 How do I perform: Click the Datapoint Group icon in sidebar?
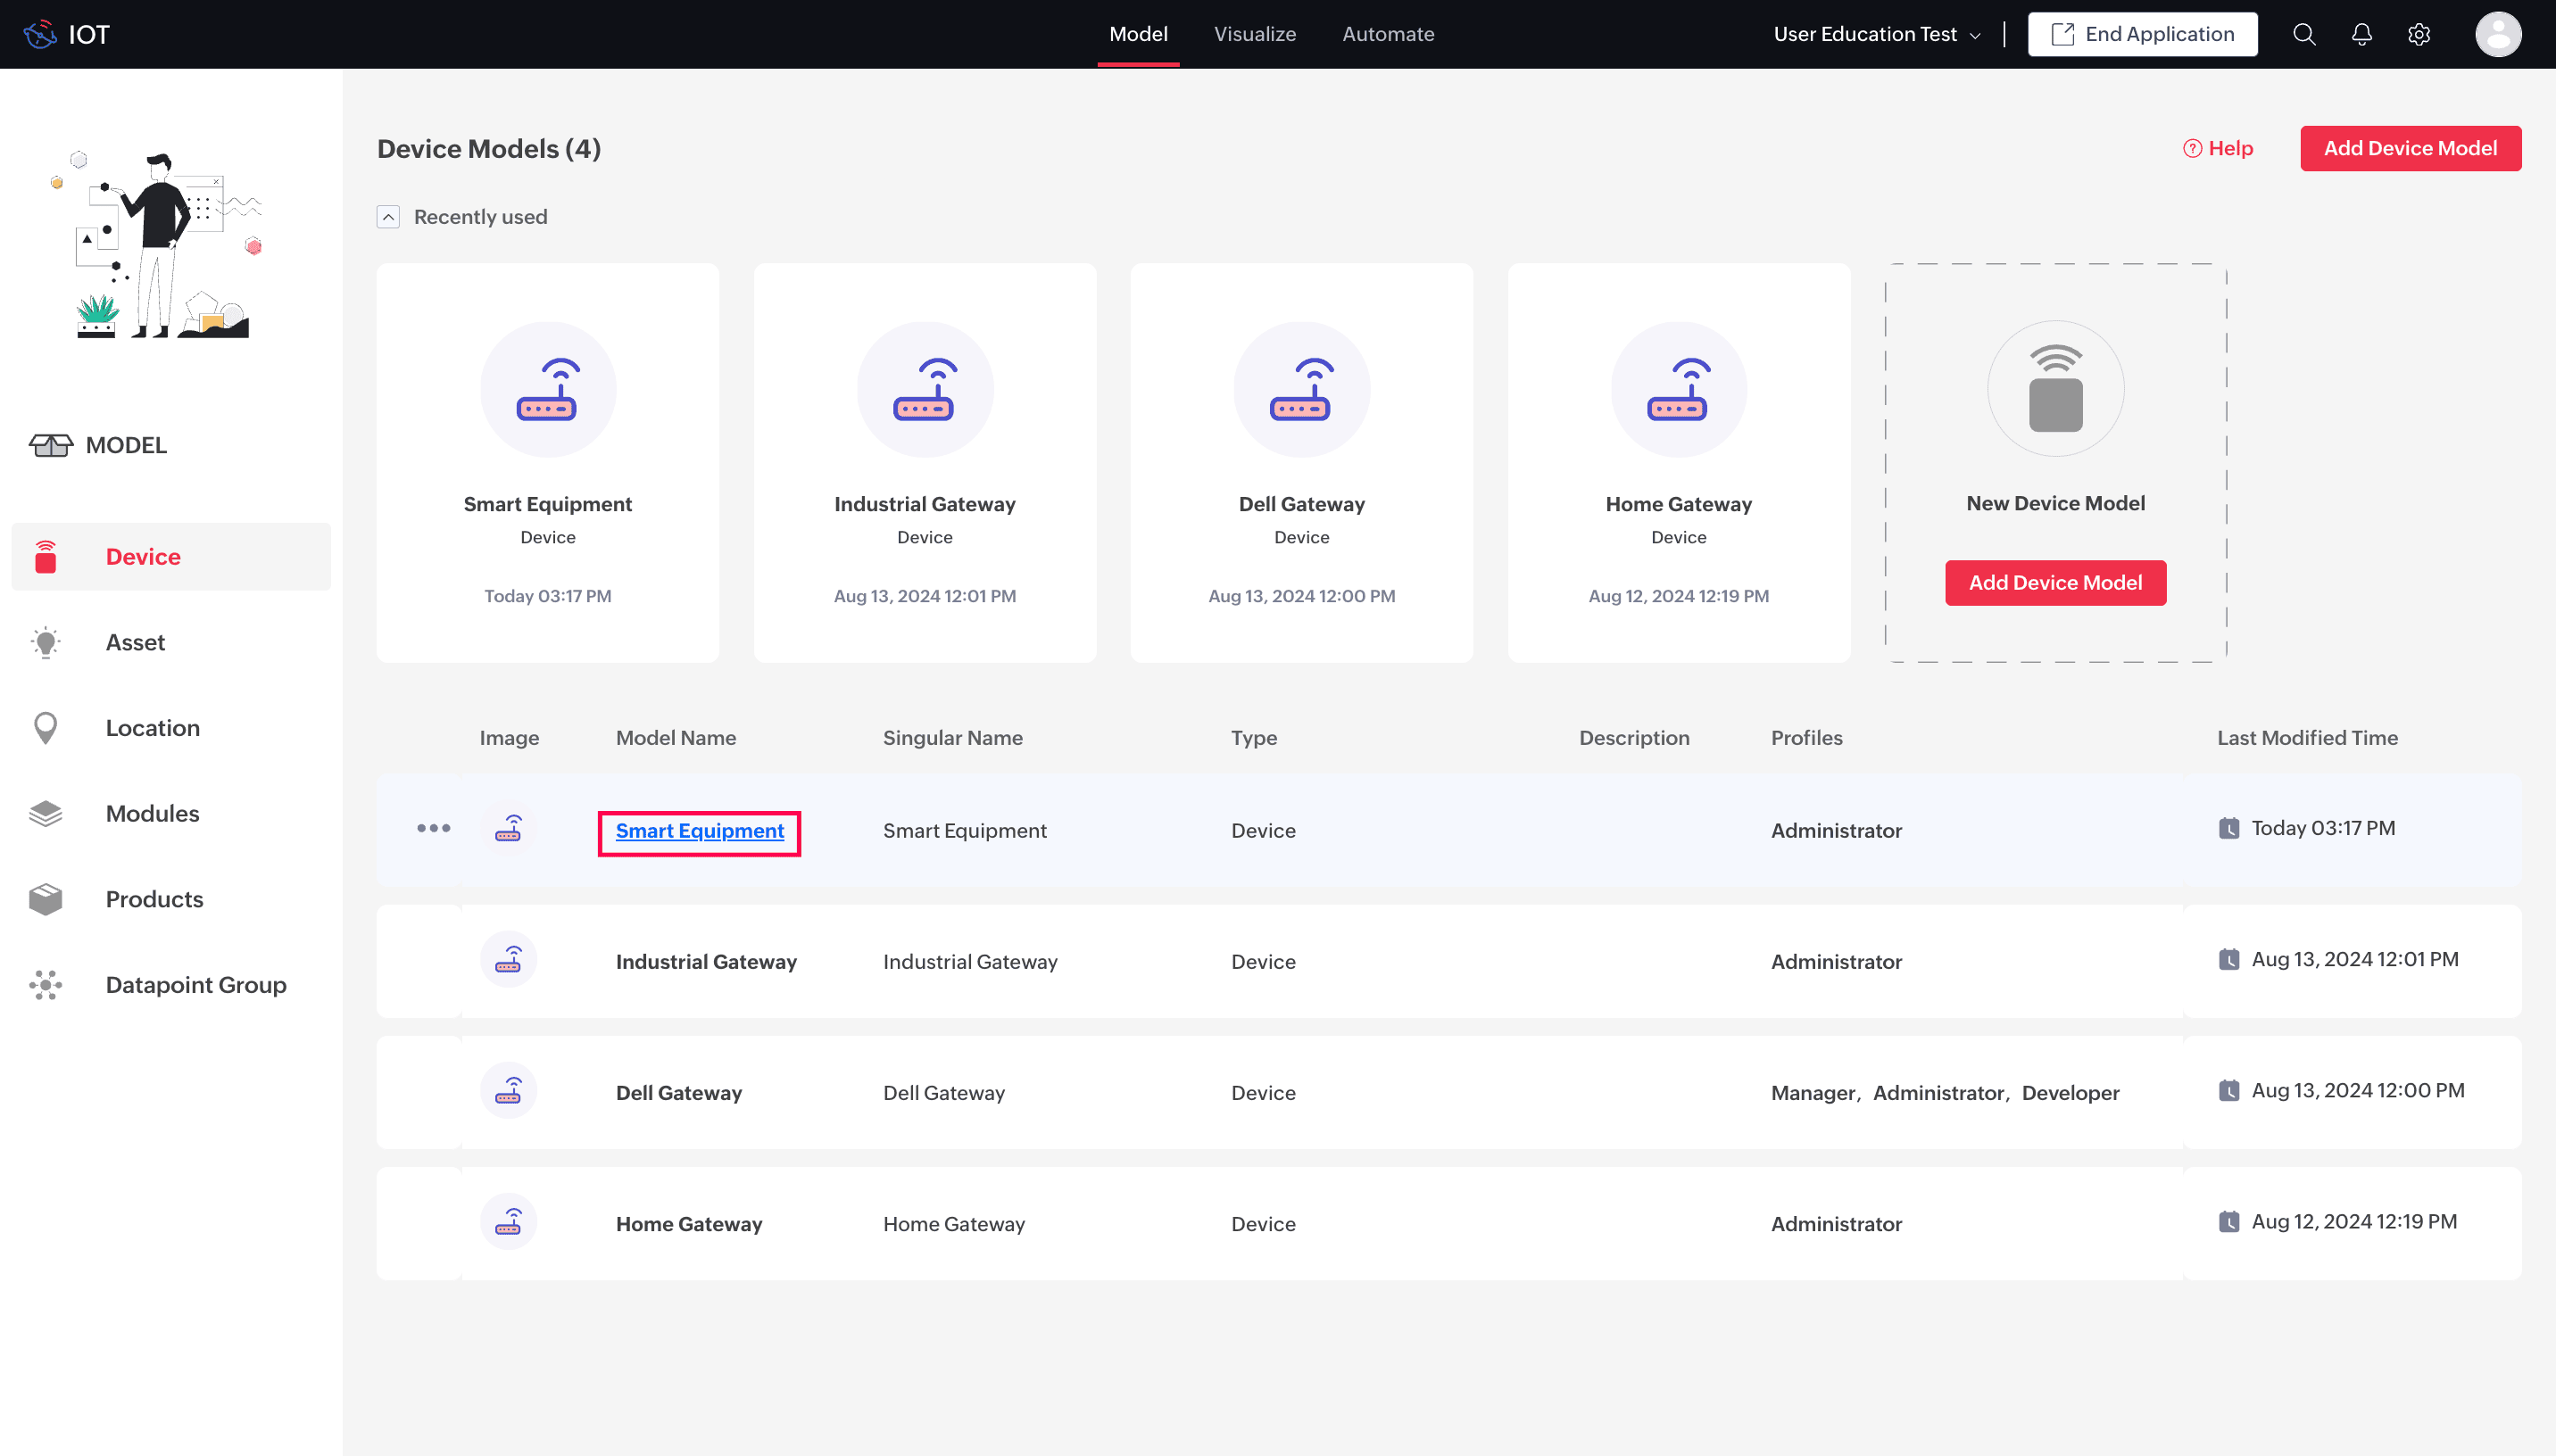tap(46, 985)
